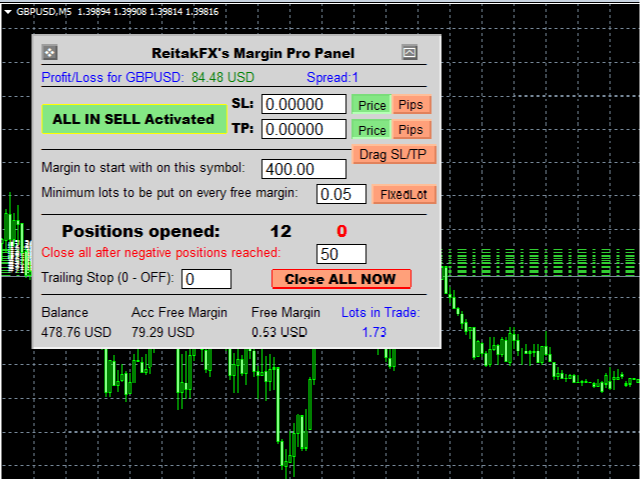Click ReitakFX's Margin Pro Panel title
640x480 pixels.
pos(253,53)
